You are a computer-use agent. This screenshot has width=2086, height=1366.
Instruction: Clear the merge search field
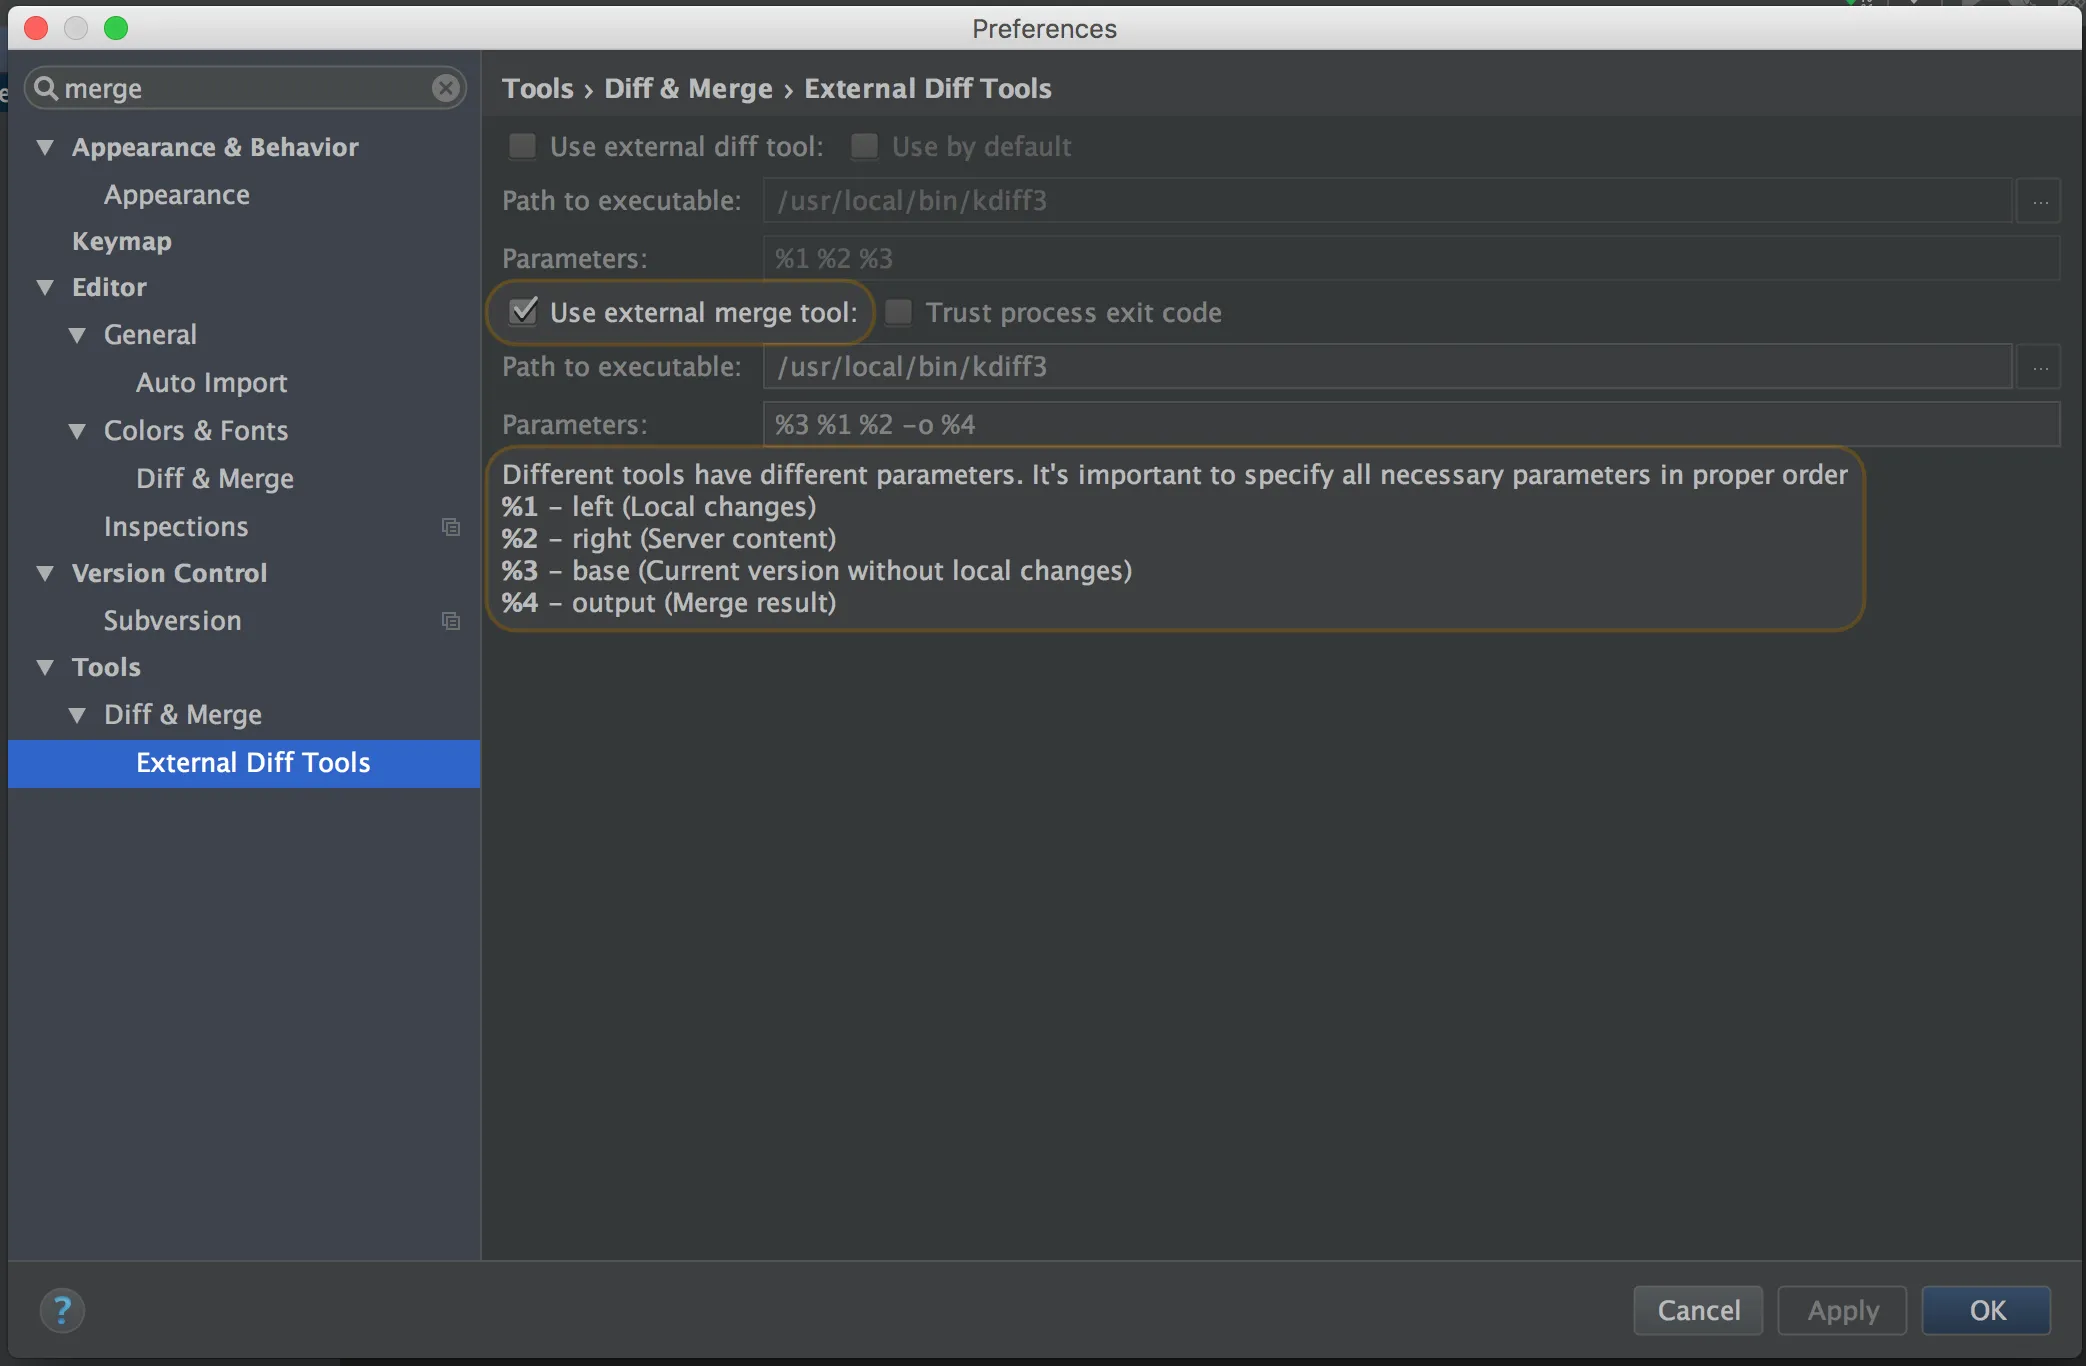click(446, 88)
